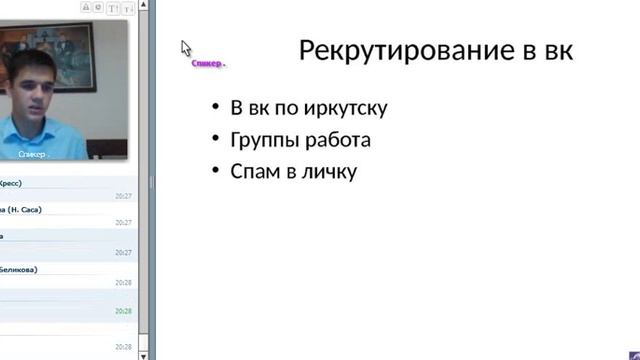Click the bullet "Спам в личку"
640x360 pixels.
[x=293, y=171]
